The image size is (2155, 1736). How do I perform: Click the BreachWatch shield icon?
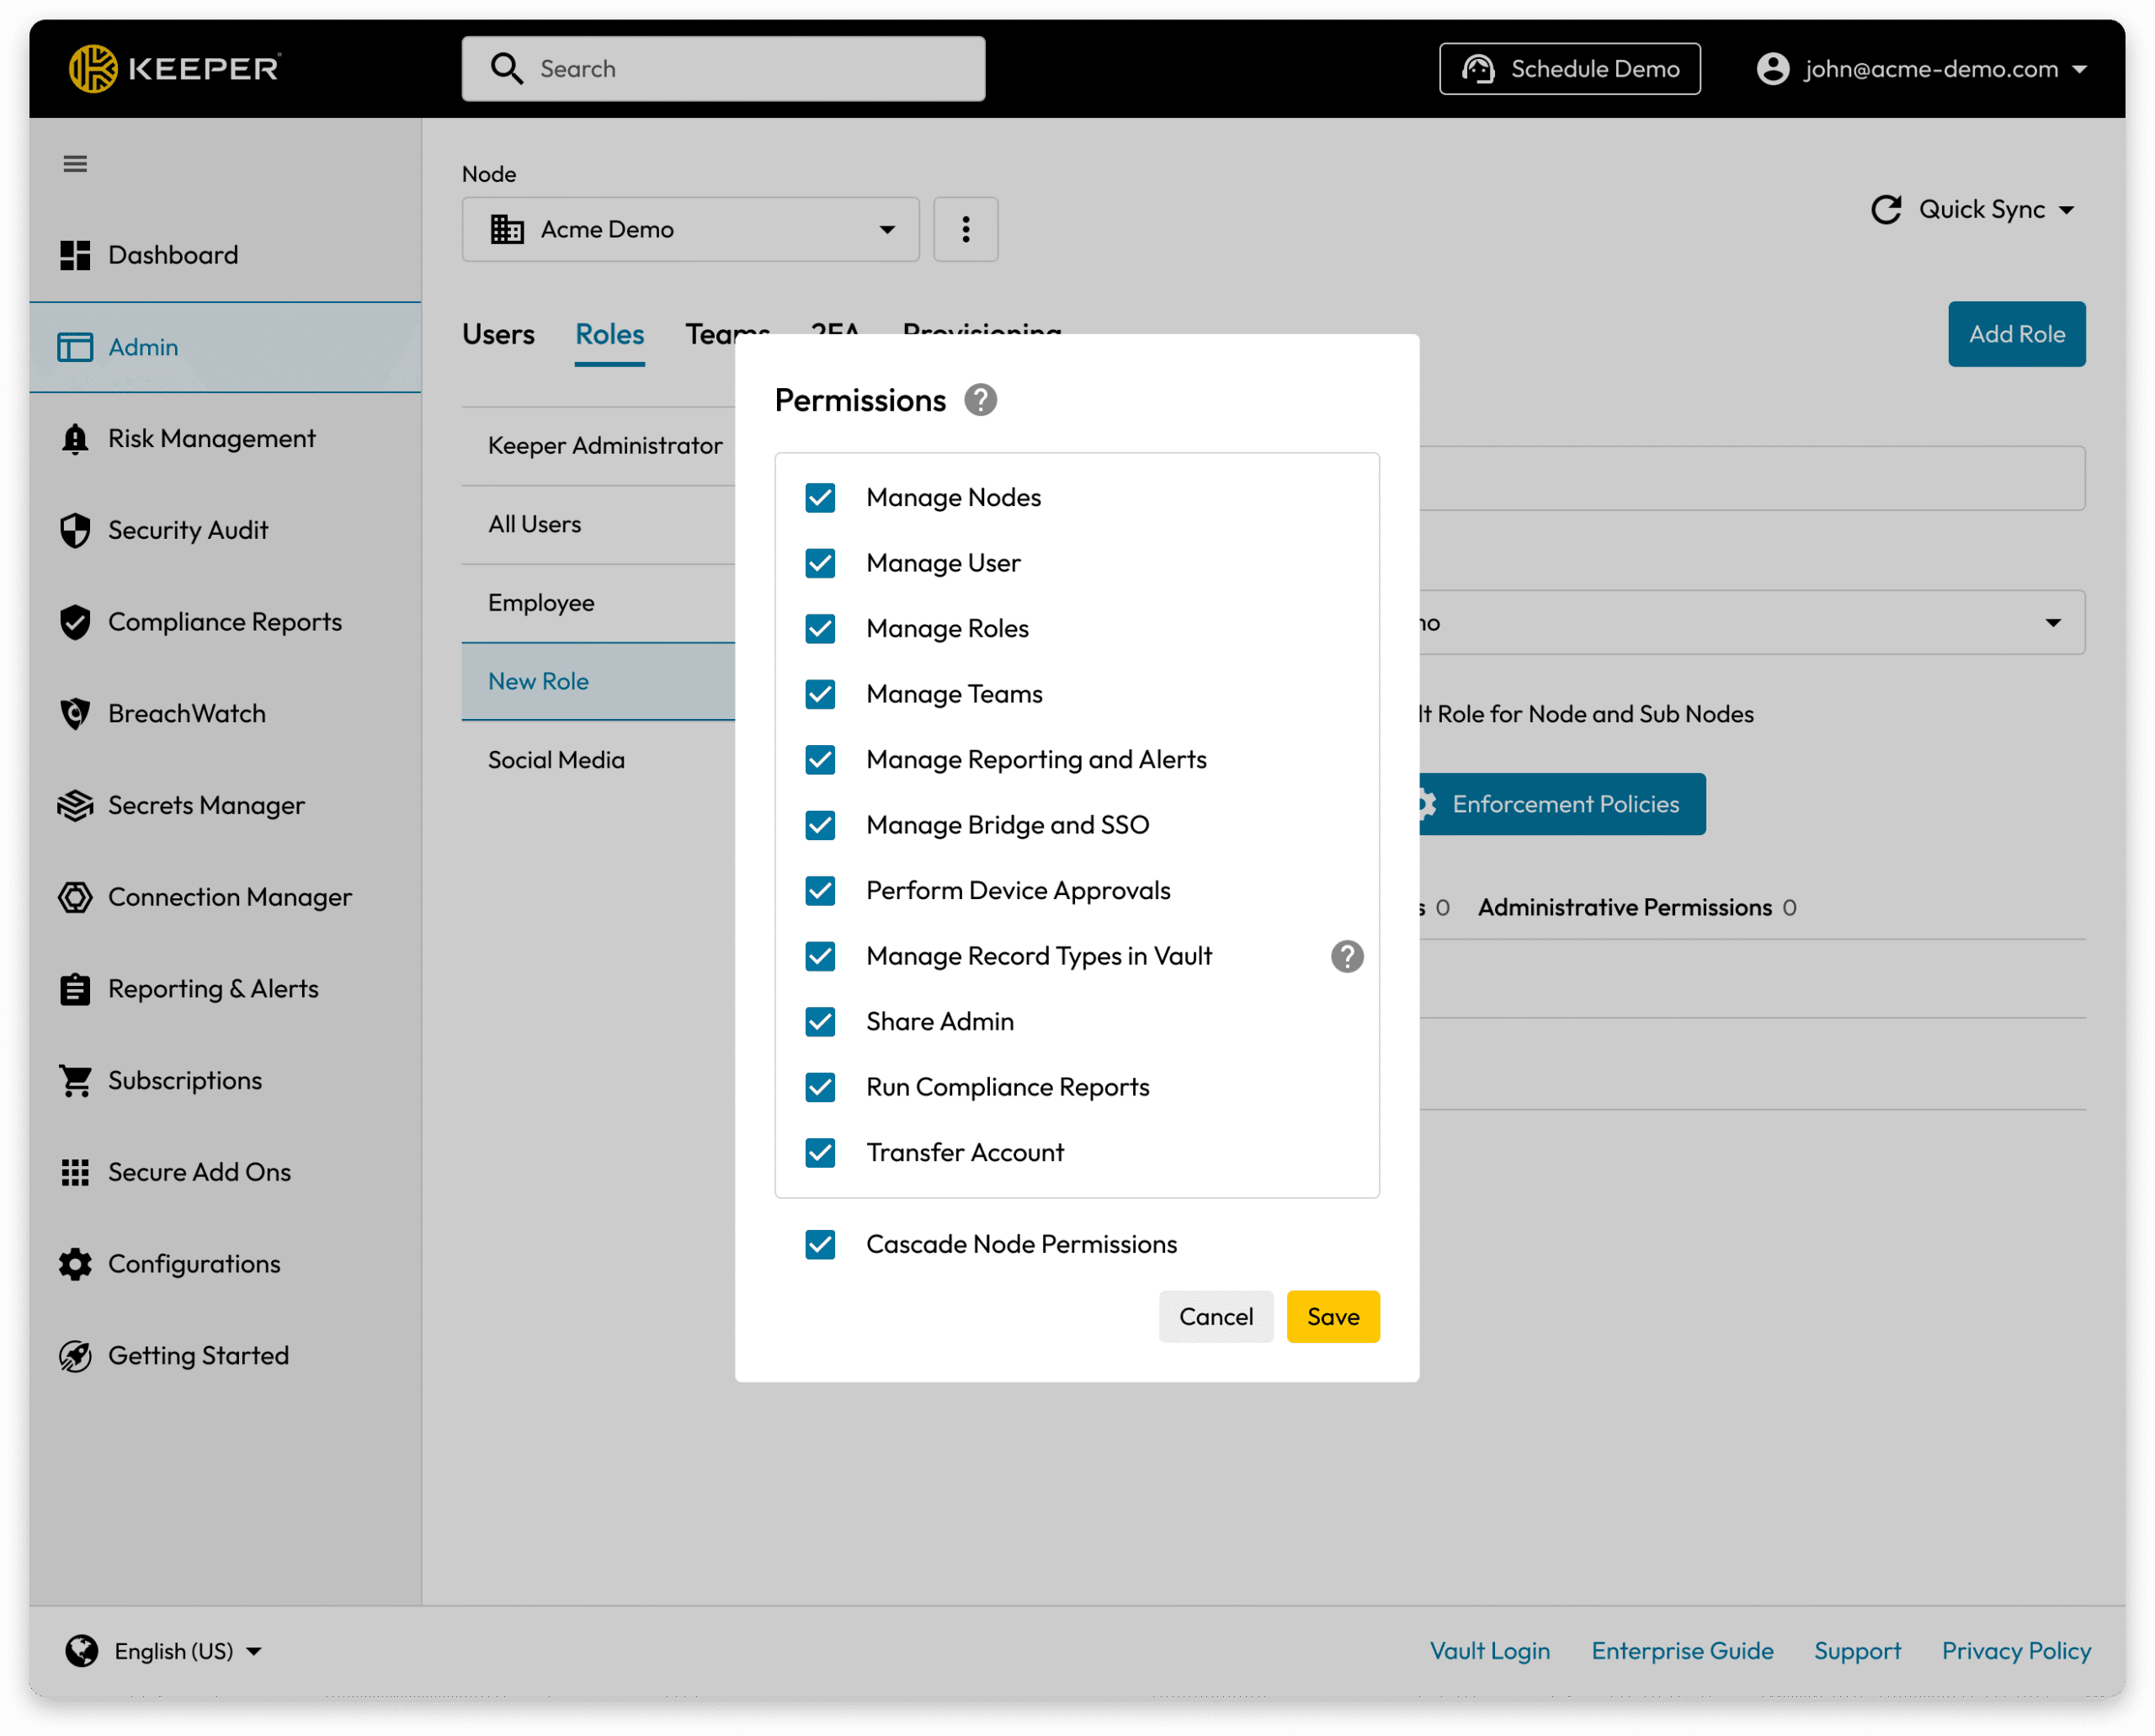click(x=75, y=714)
